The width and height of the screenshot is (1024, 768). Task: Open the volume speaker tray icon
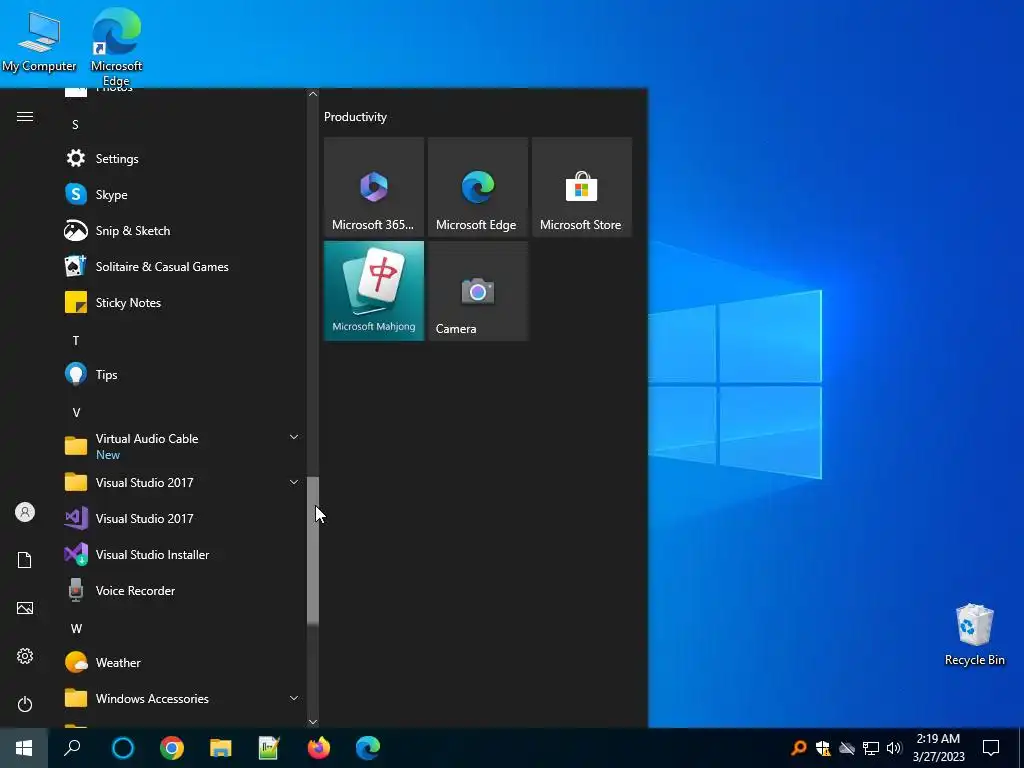[894, 748]
